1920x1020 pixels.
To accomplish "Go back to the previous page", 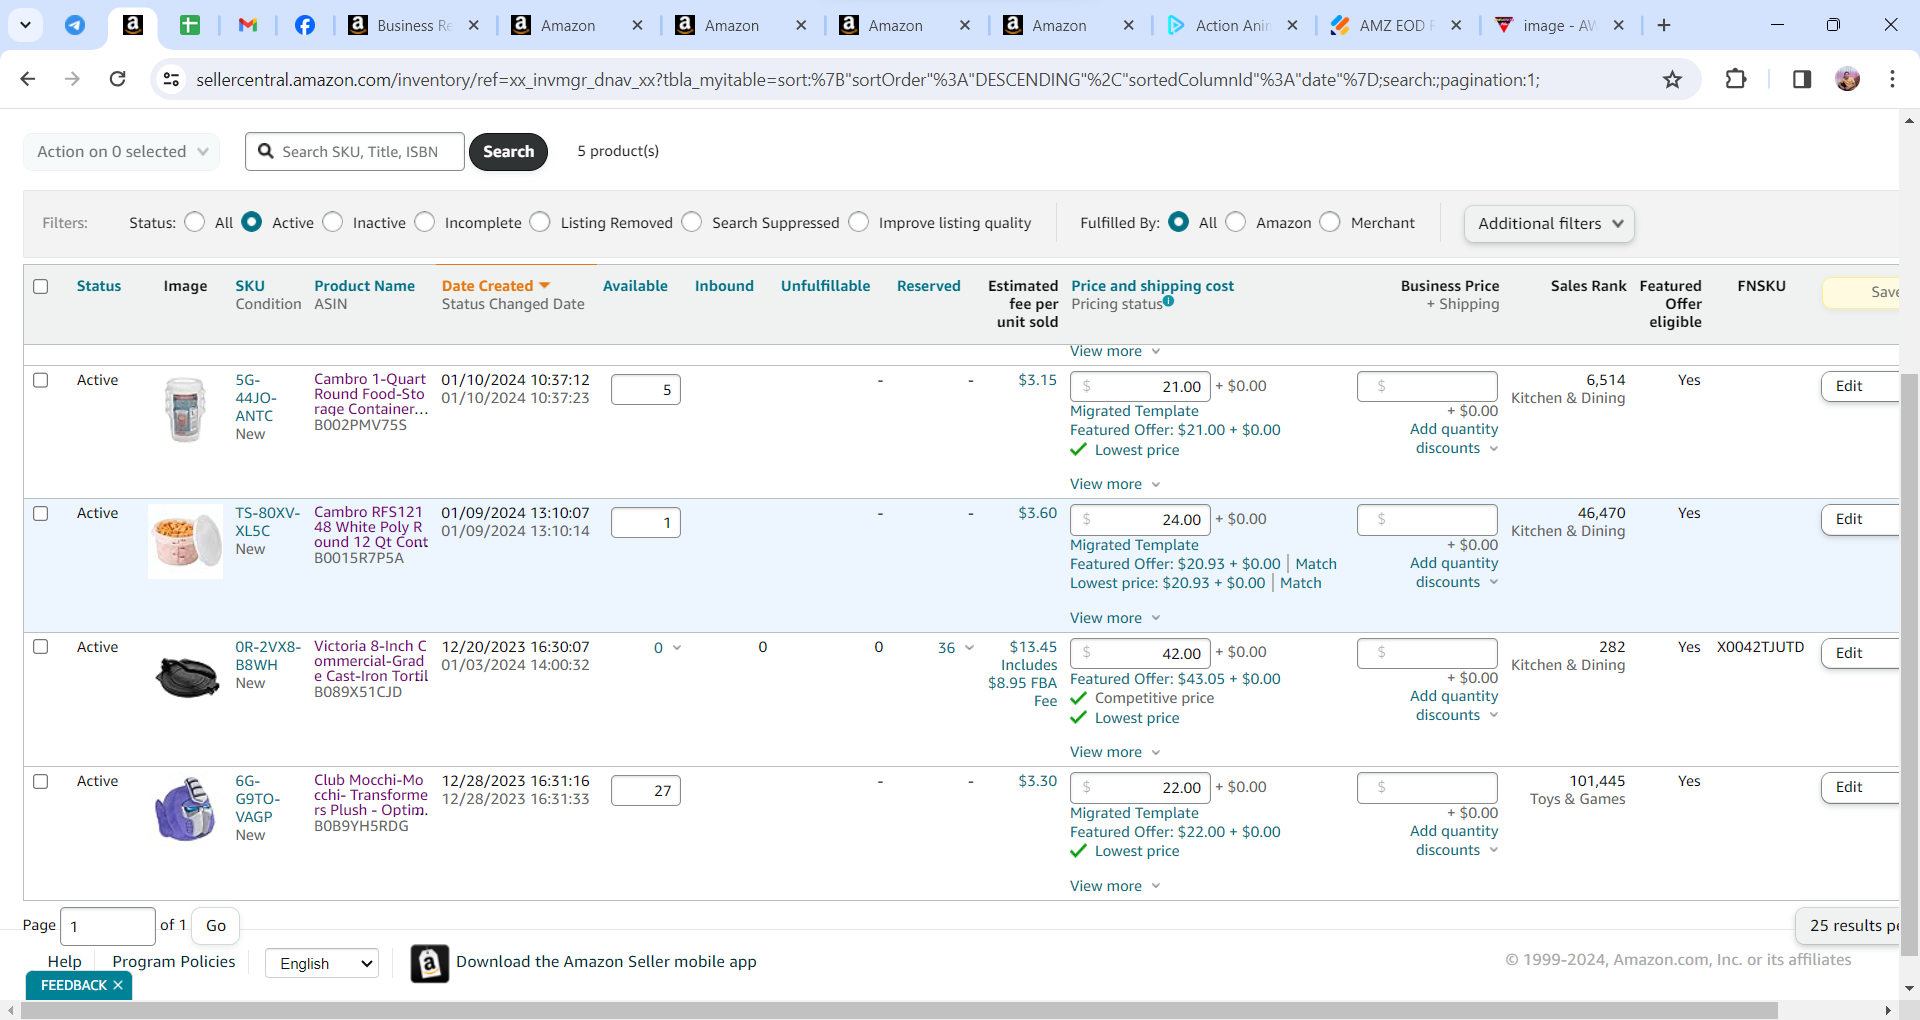I will point(28,79).
